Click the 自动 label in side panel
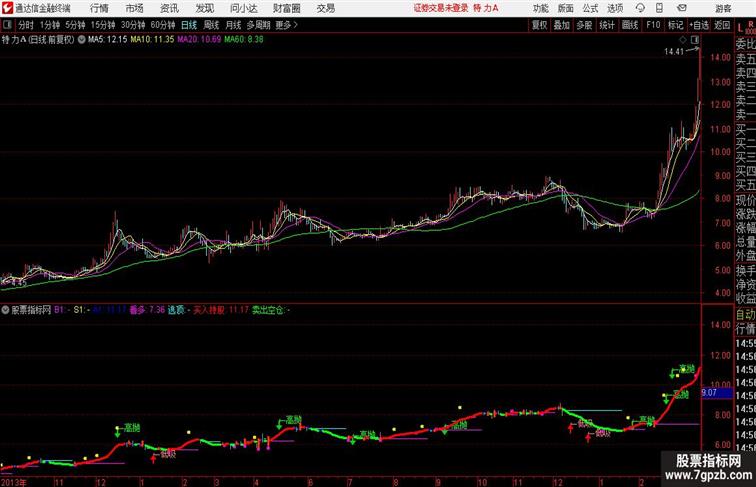 [x=745, y=315]
